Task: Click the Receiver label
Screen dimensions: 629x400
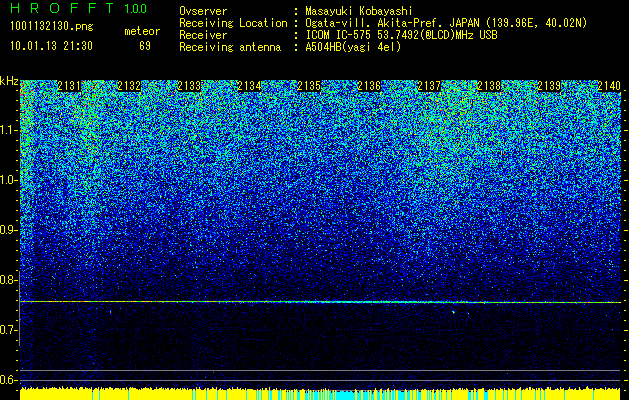Action: [x=203, y=35]
